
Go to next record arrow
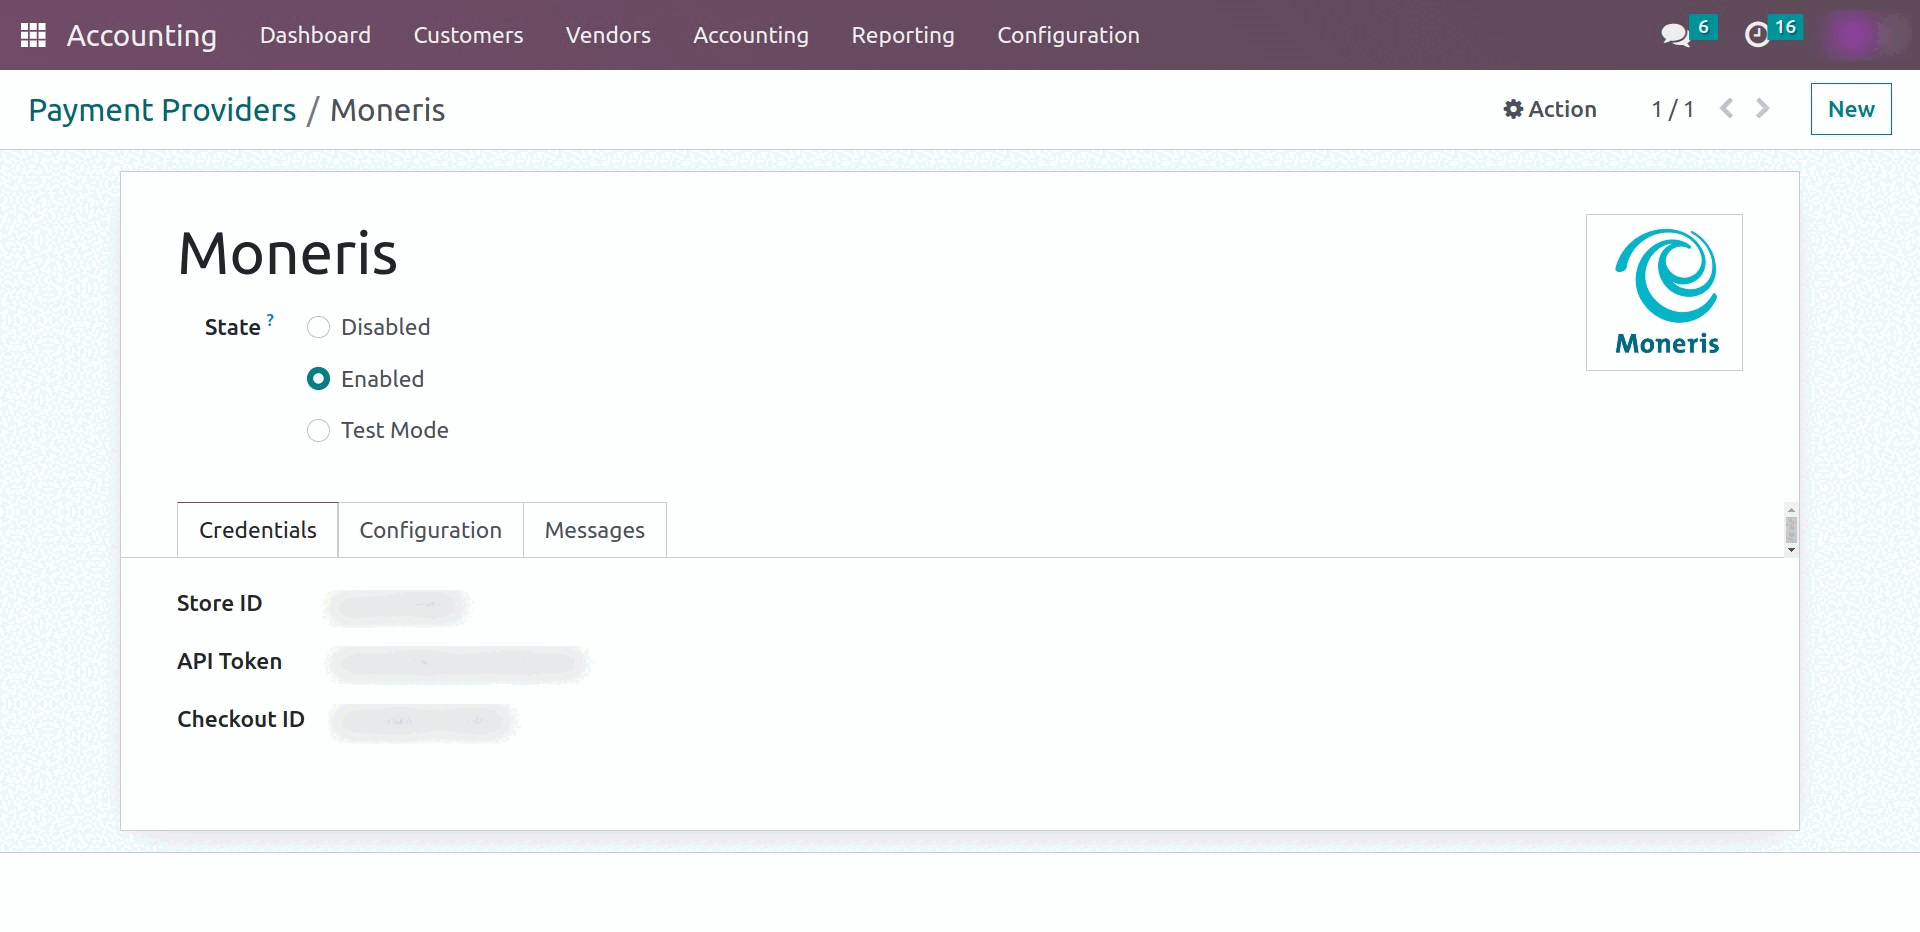click(x=1763, y=108)
